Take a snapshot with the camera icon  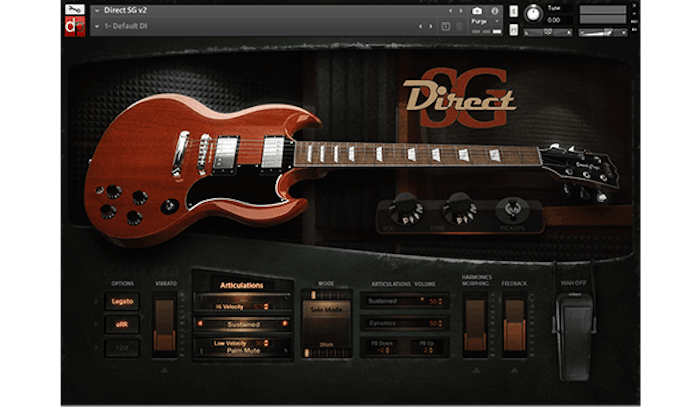coord(477,10)
